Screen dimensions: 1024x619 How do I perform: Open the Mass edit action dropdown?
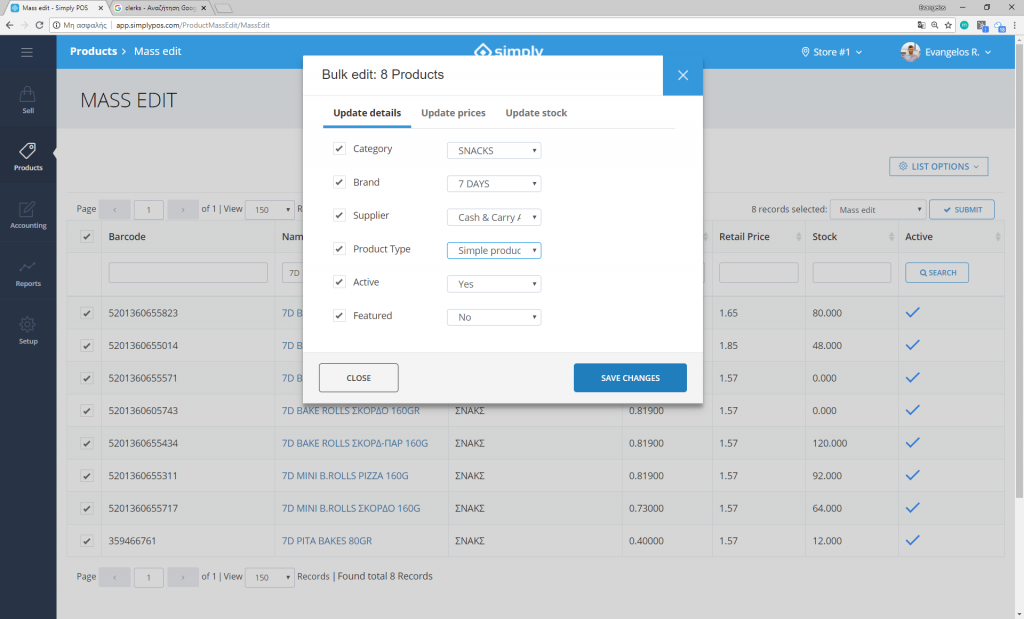click(877, 209)
